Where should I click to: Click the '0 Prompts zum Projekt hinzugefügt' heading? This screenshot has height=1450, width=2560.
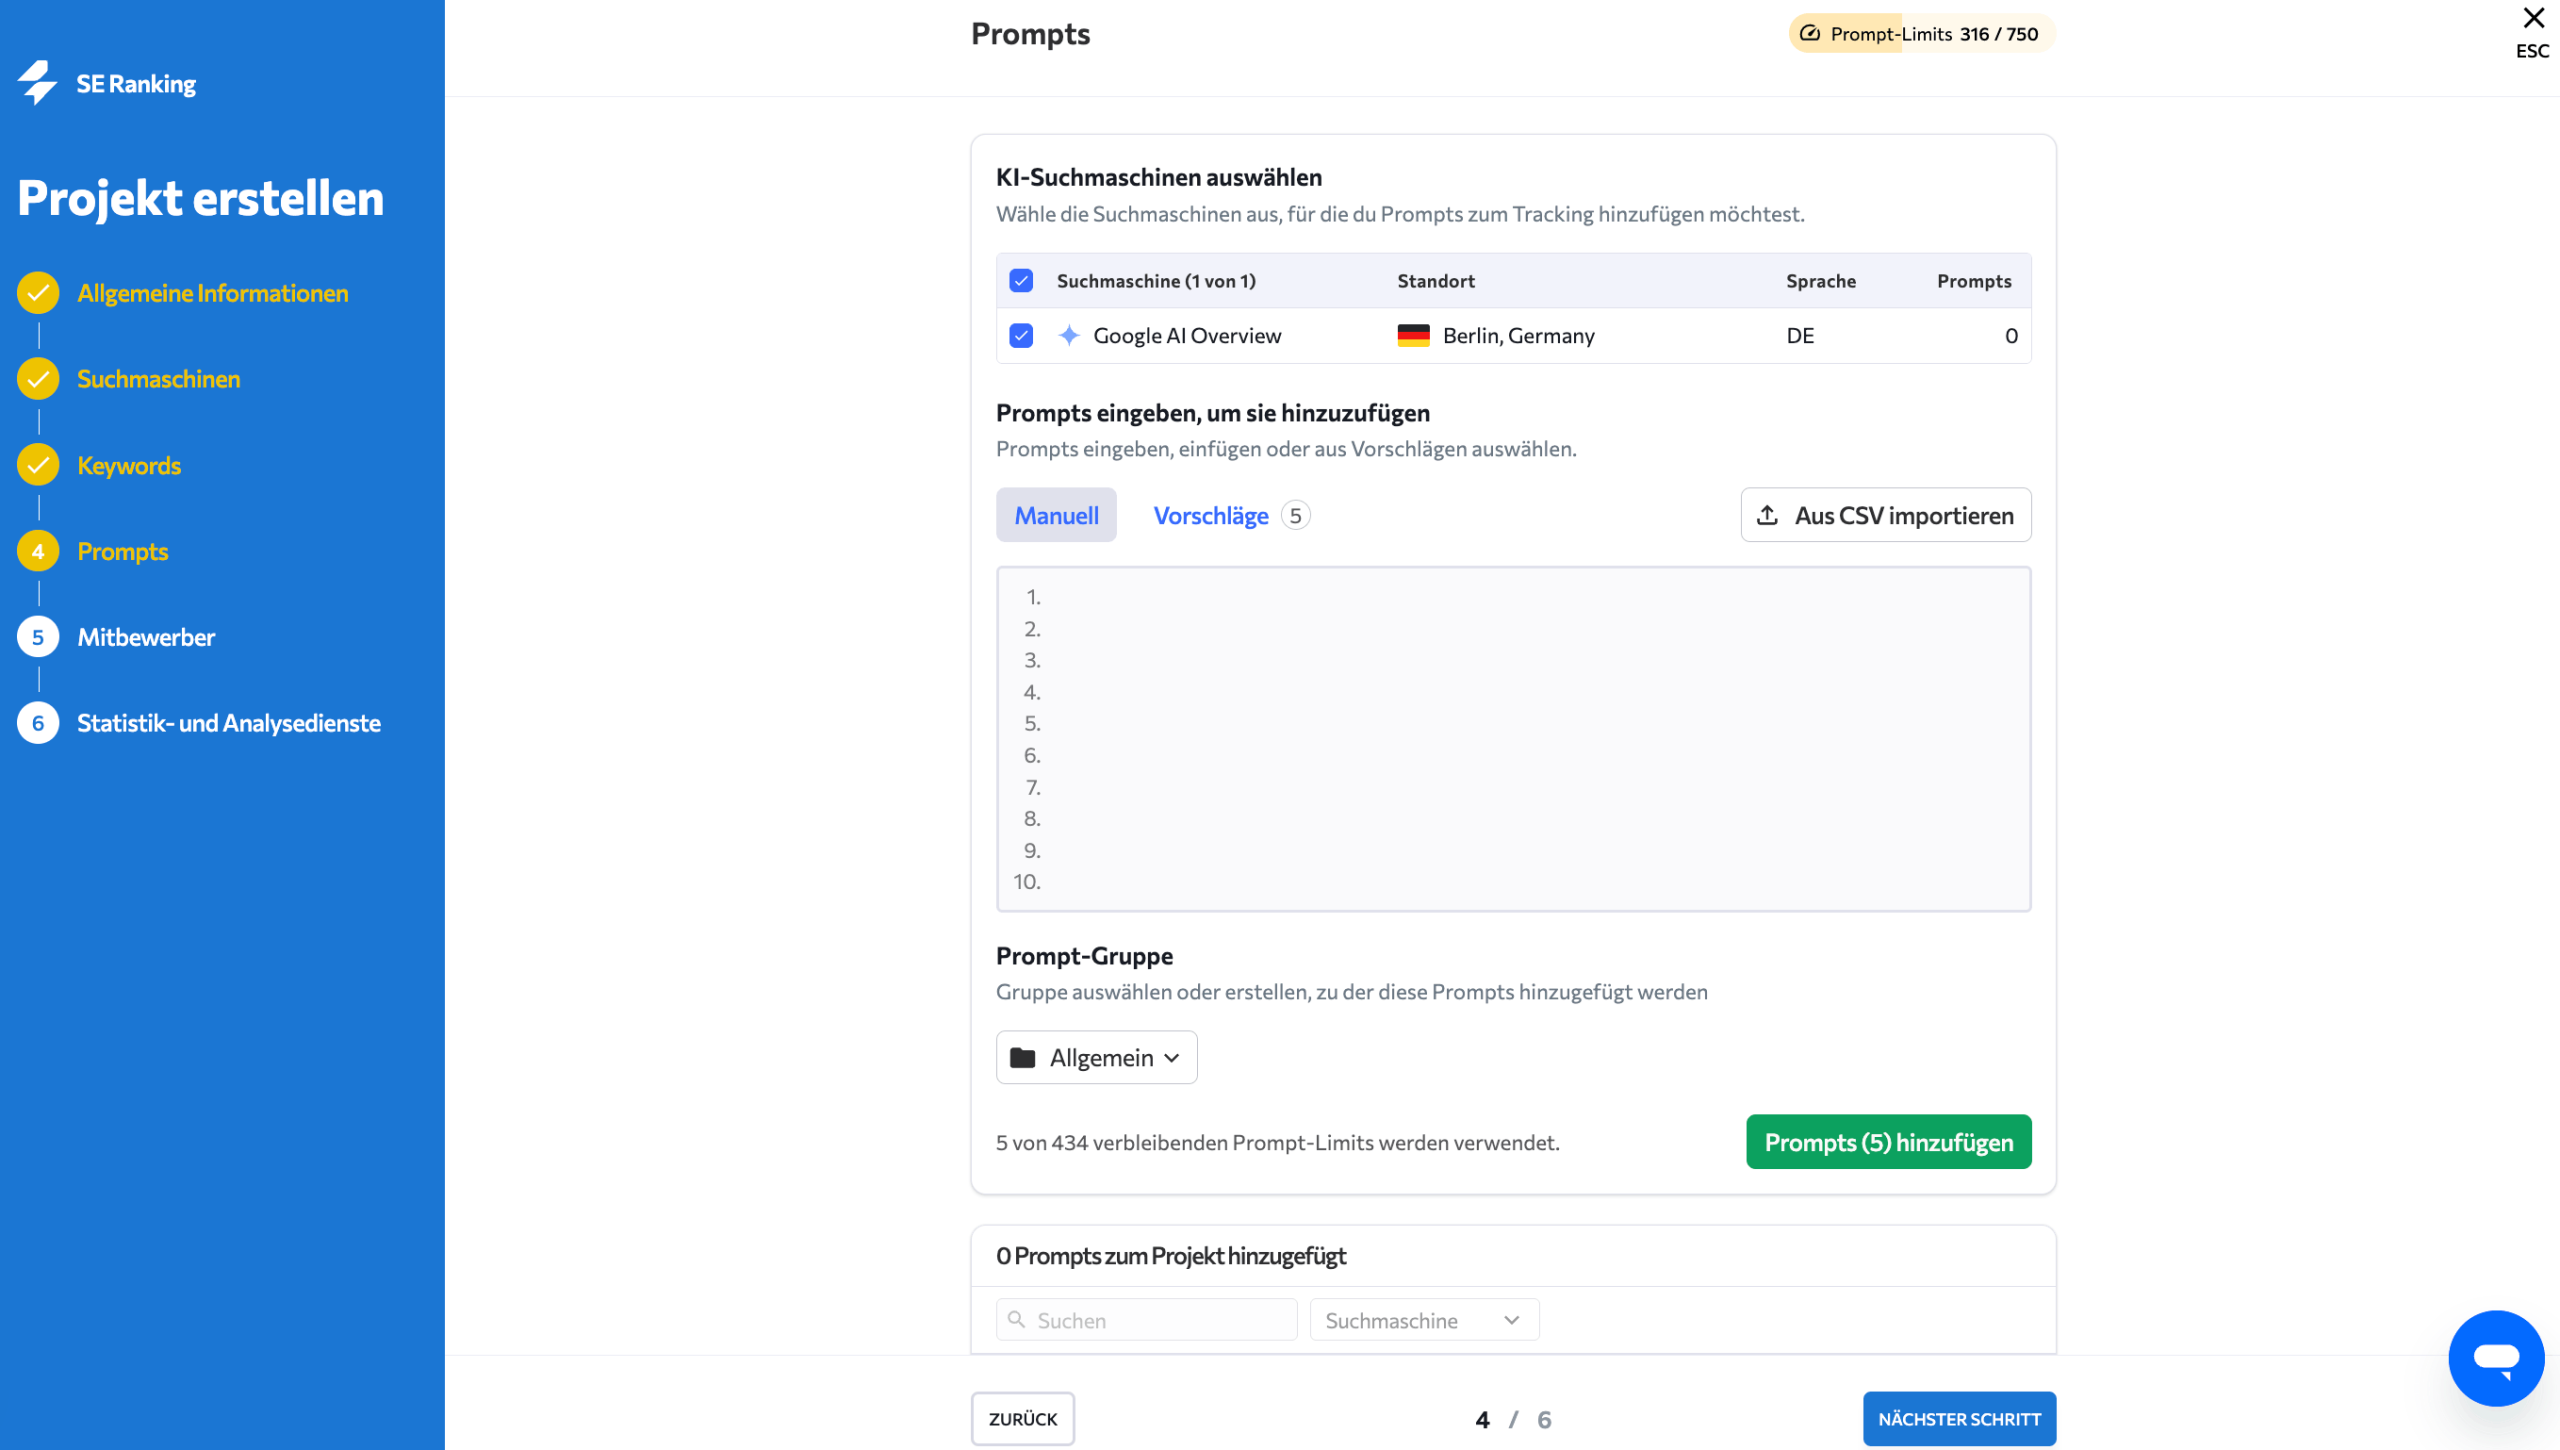1171,1256
